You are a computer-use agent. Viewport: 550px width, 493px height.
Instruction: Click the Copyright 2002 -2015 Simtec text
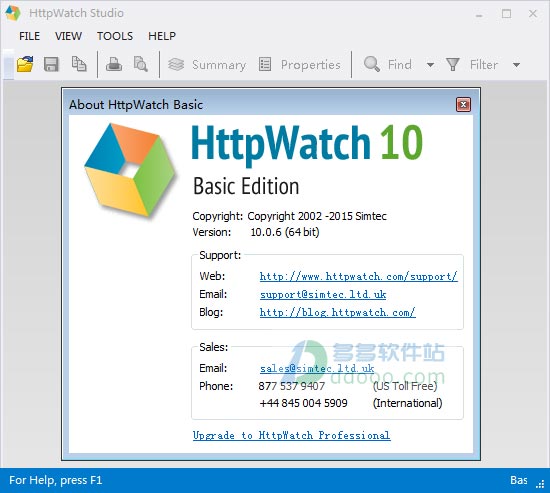pos(317,216)
